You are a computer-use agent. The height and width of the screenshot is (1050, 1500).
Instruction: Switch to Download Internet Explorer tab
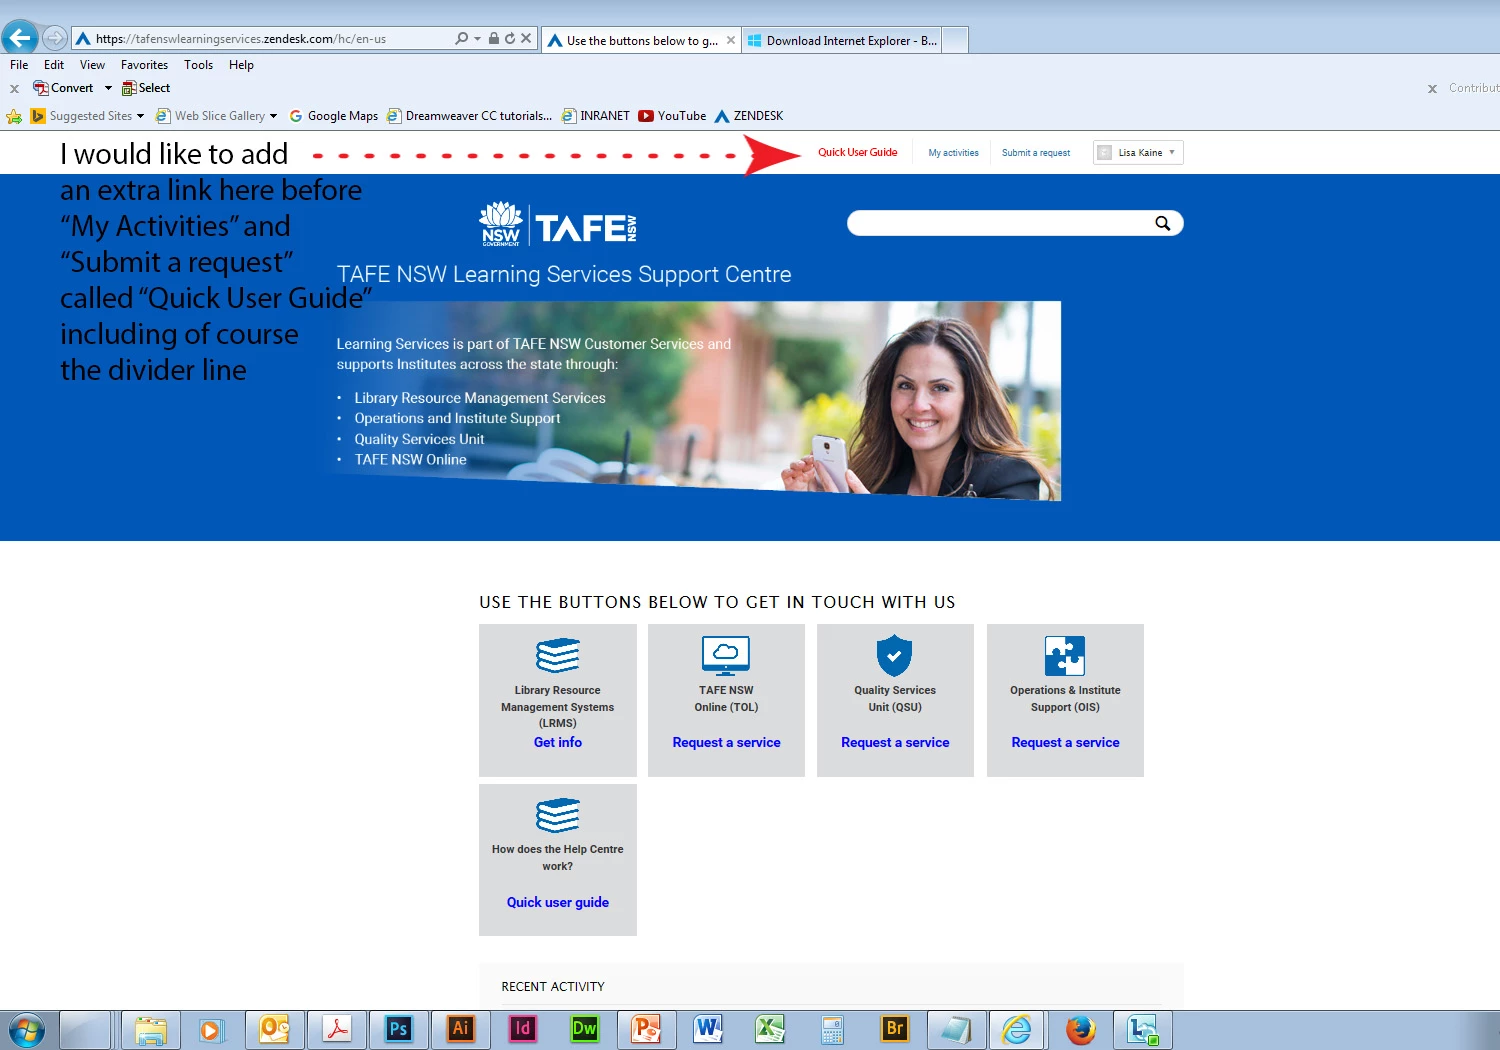pos(842,41)
